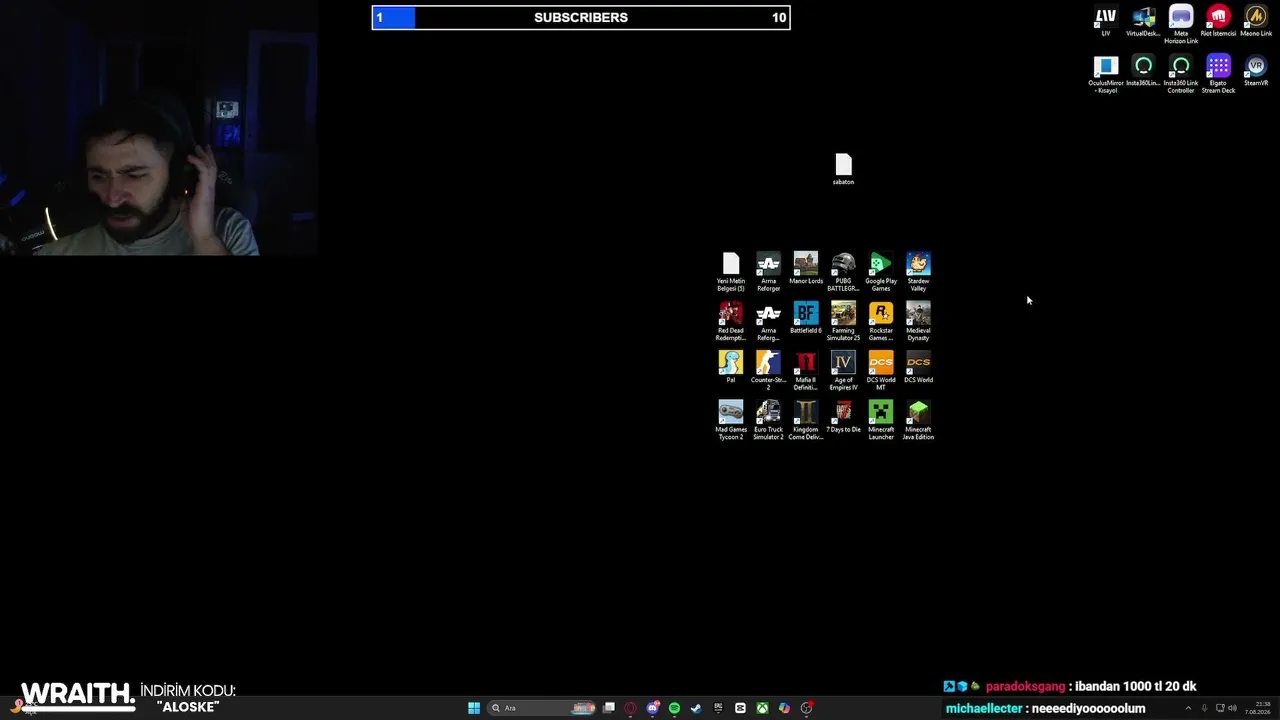The width and height of the screenshot is (1280, 720).
Task: Select the Minecraft Java Edition icon
Action: (x=918, y=421)
